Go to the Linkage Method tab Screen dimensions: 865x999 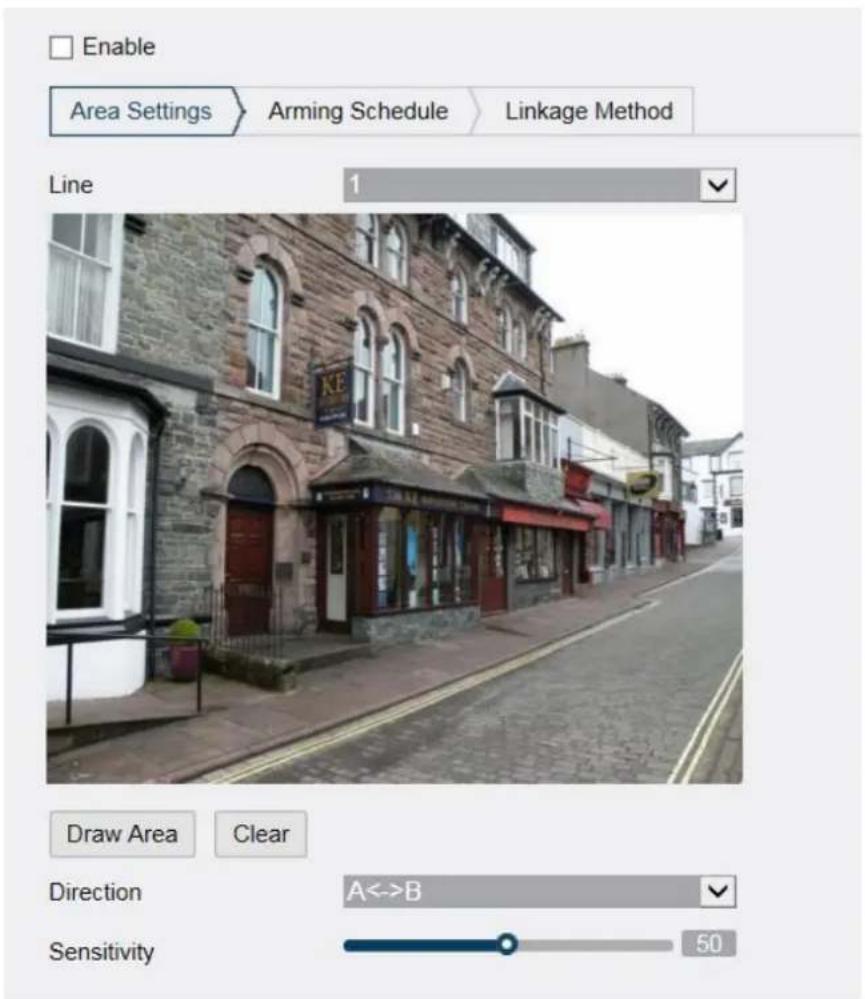tap(589, 111)
